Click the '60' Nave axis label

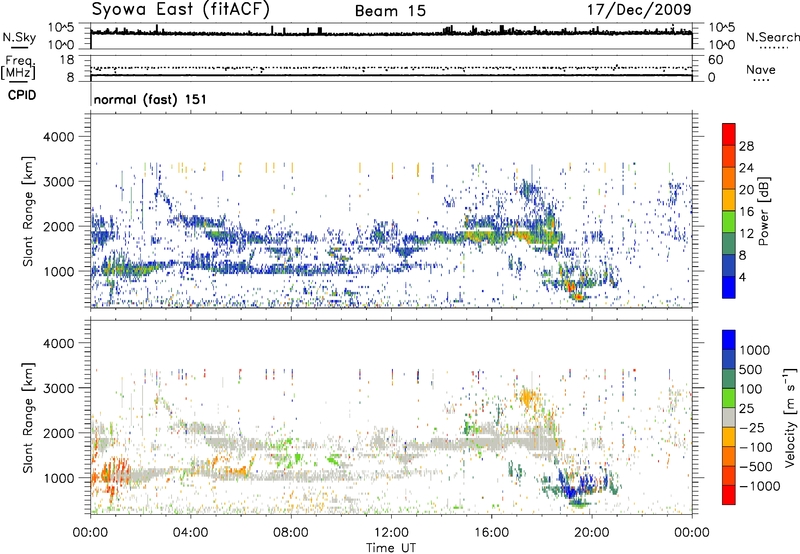click(x=715, y=60)
